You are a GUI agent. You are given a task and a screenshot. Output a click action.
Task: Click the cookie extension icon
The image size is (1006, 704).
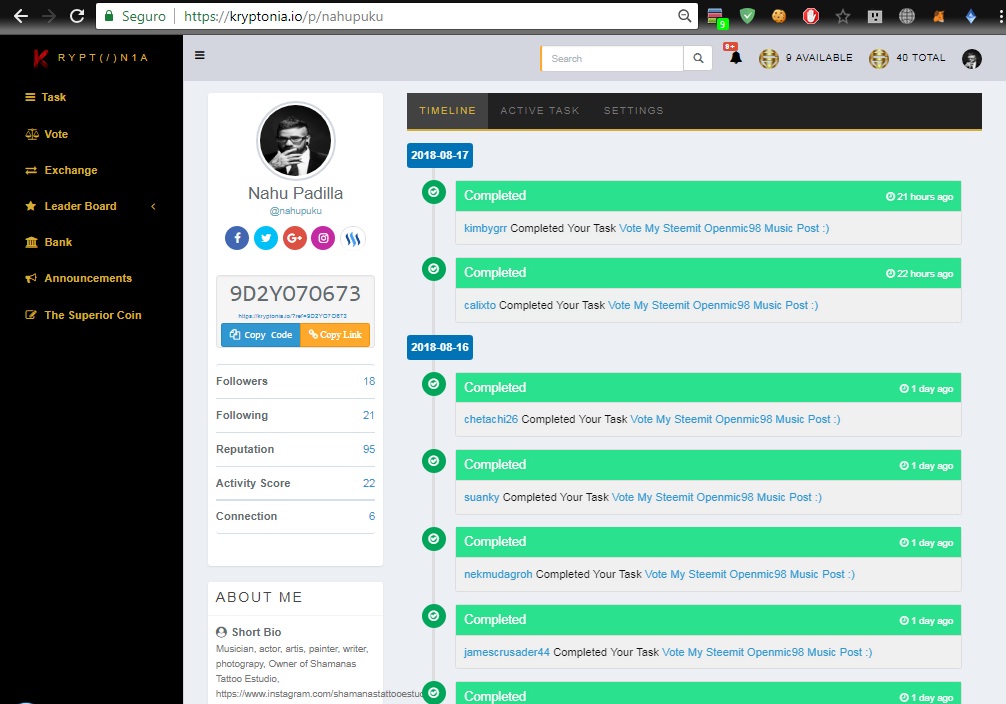(779, 16)
